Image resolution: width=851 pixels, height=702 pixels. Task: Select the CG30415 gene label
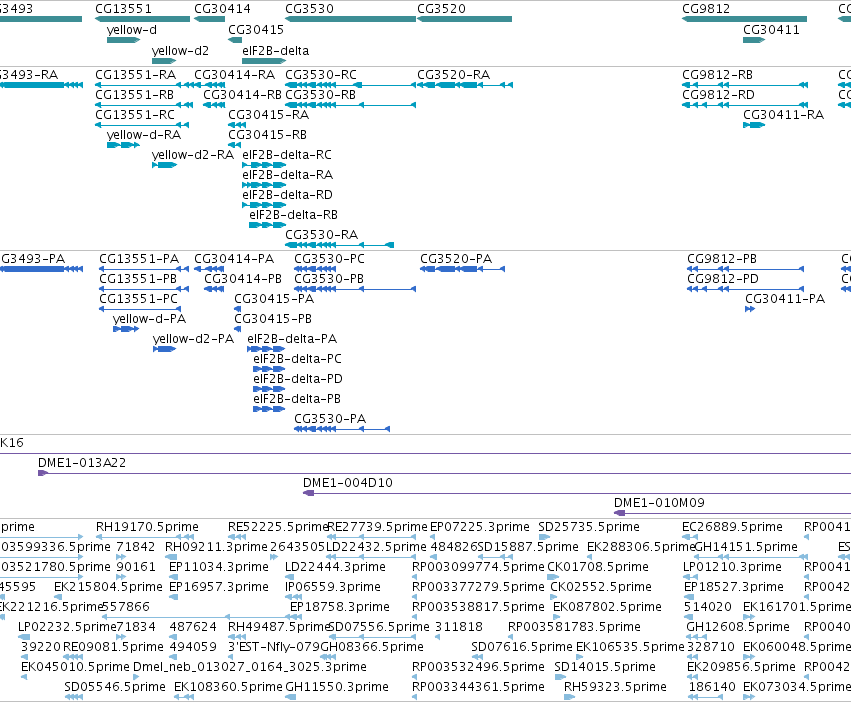(x=256, y=30)
